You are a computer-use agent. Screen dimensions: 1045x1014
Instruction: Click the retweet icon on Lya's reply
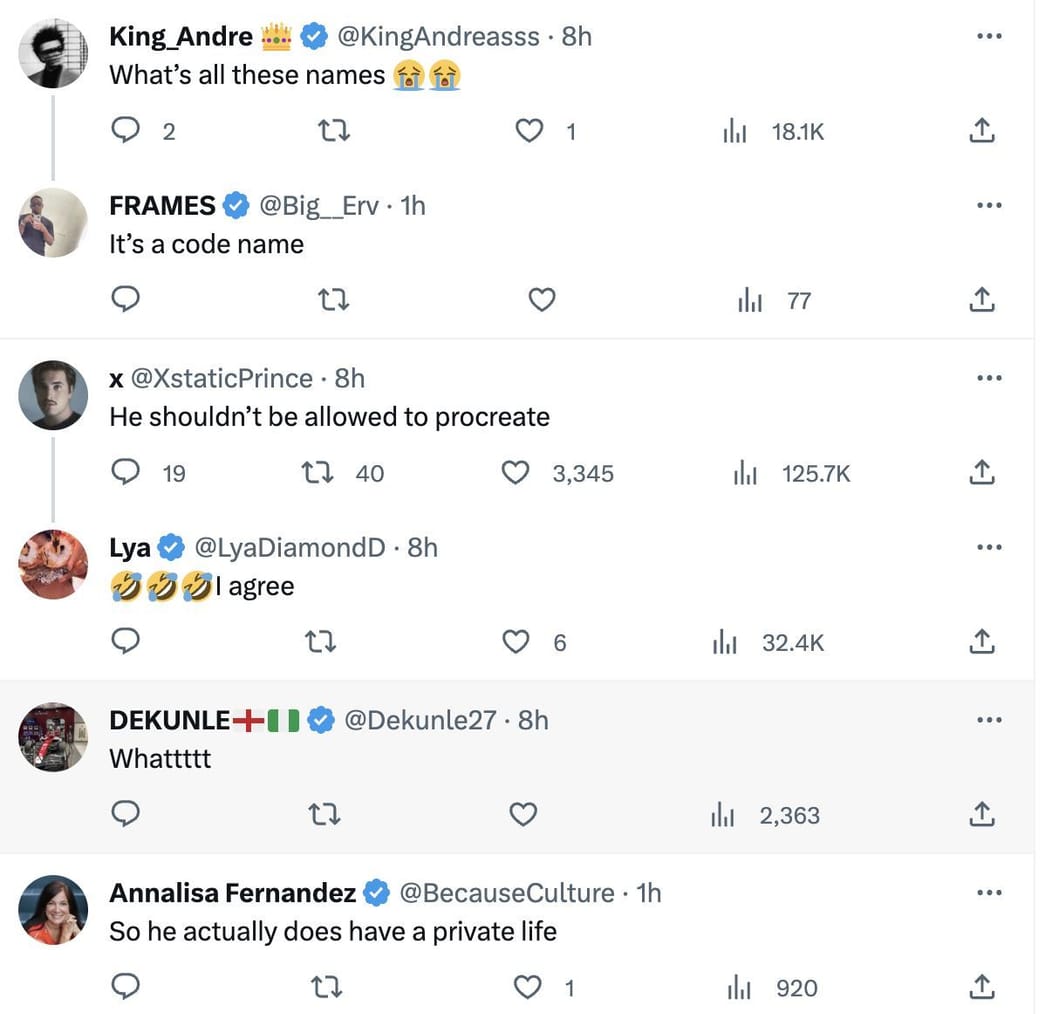[321, 642]
